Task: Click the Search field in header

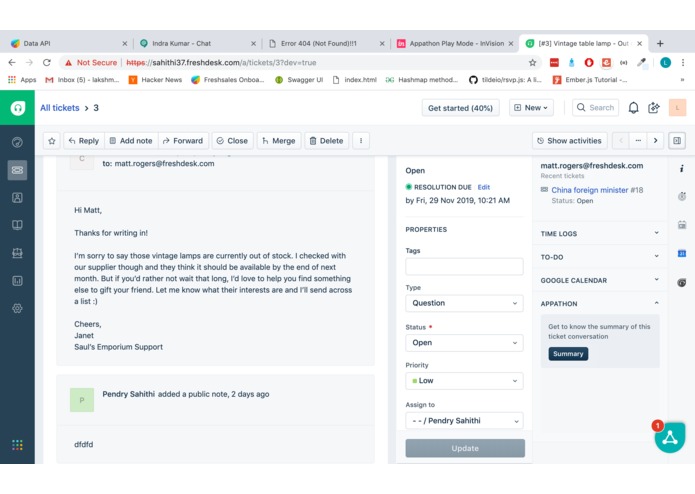Action: (x=595, y=108)
